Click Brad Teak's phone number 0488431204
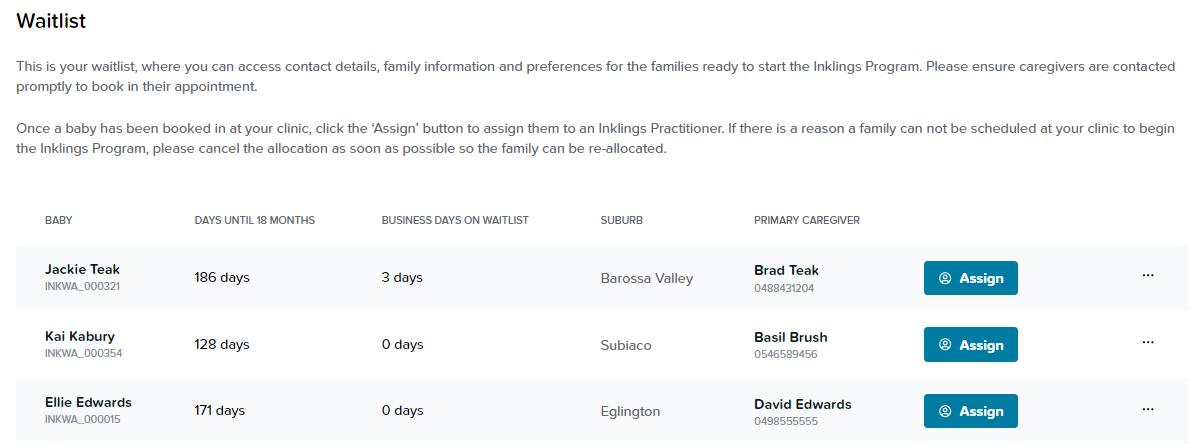The image size is (1199, 448). pyautogui.click(x=784, y=288)
